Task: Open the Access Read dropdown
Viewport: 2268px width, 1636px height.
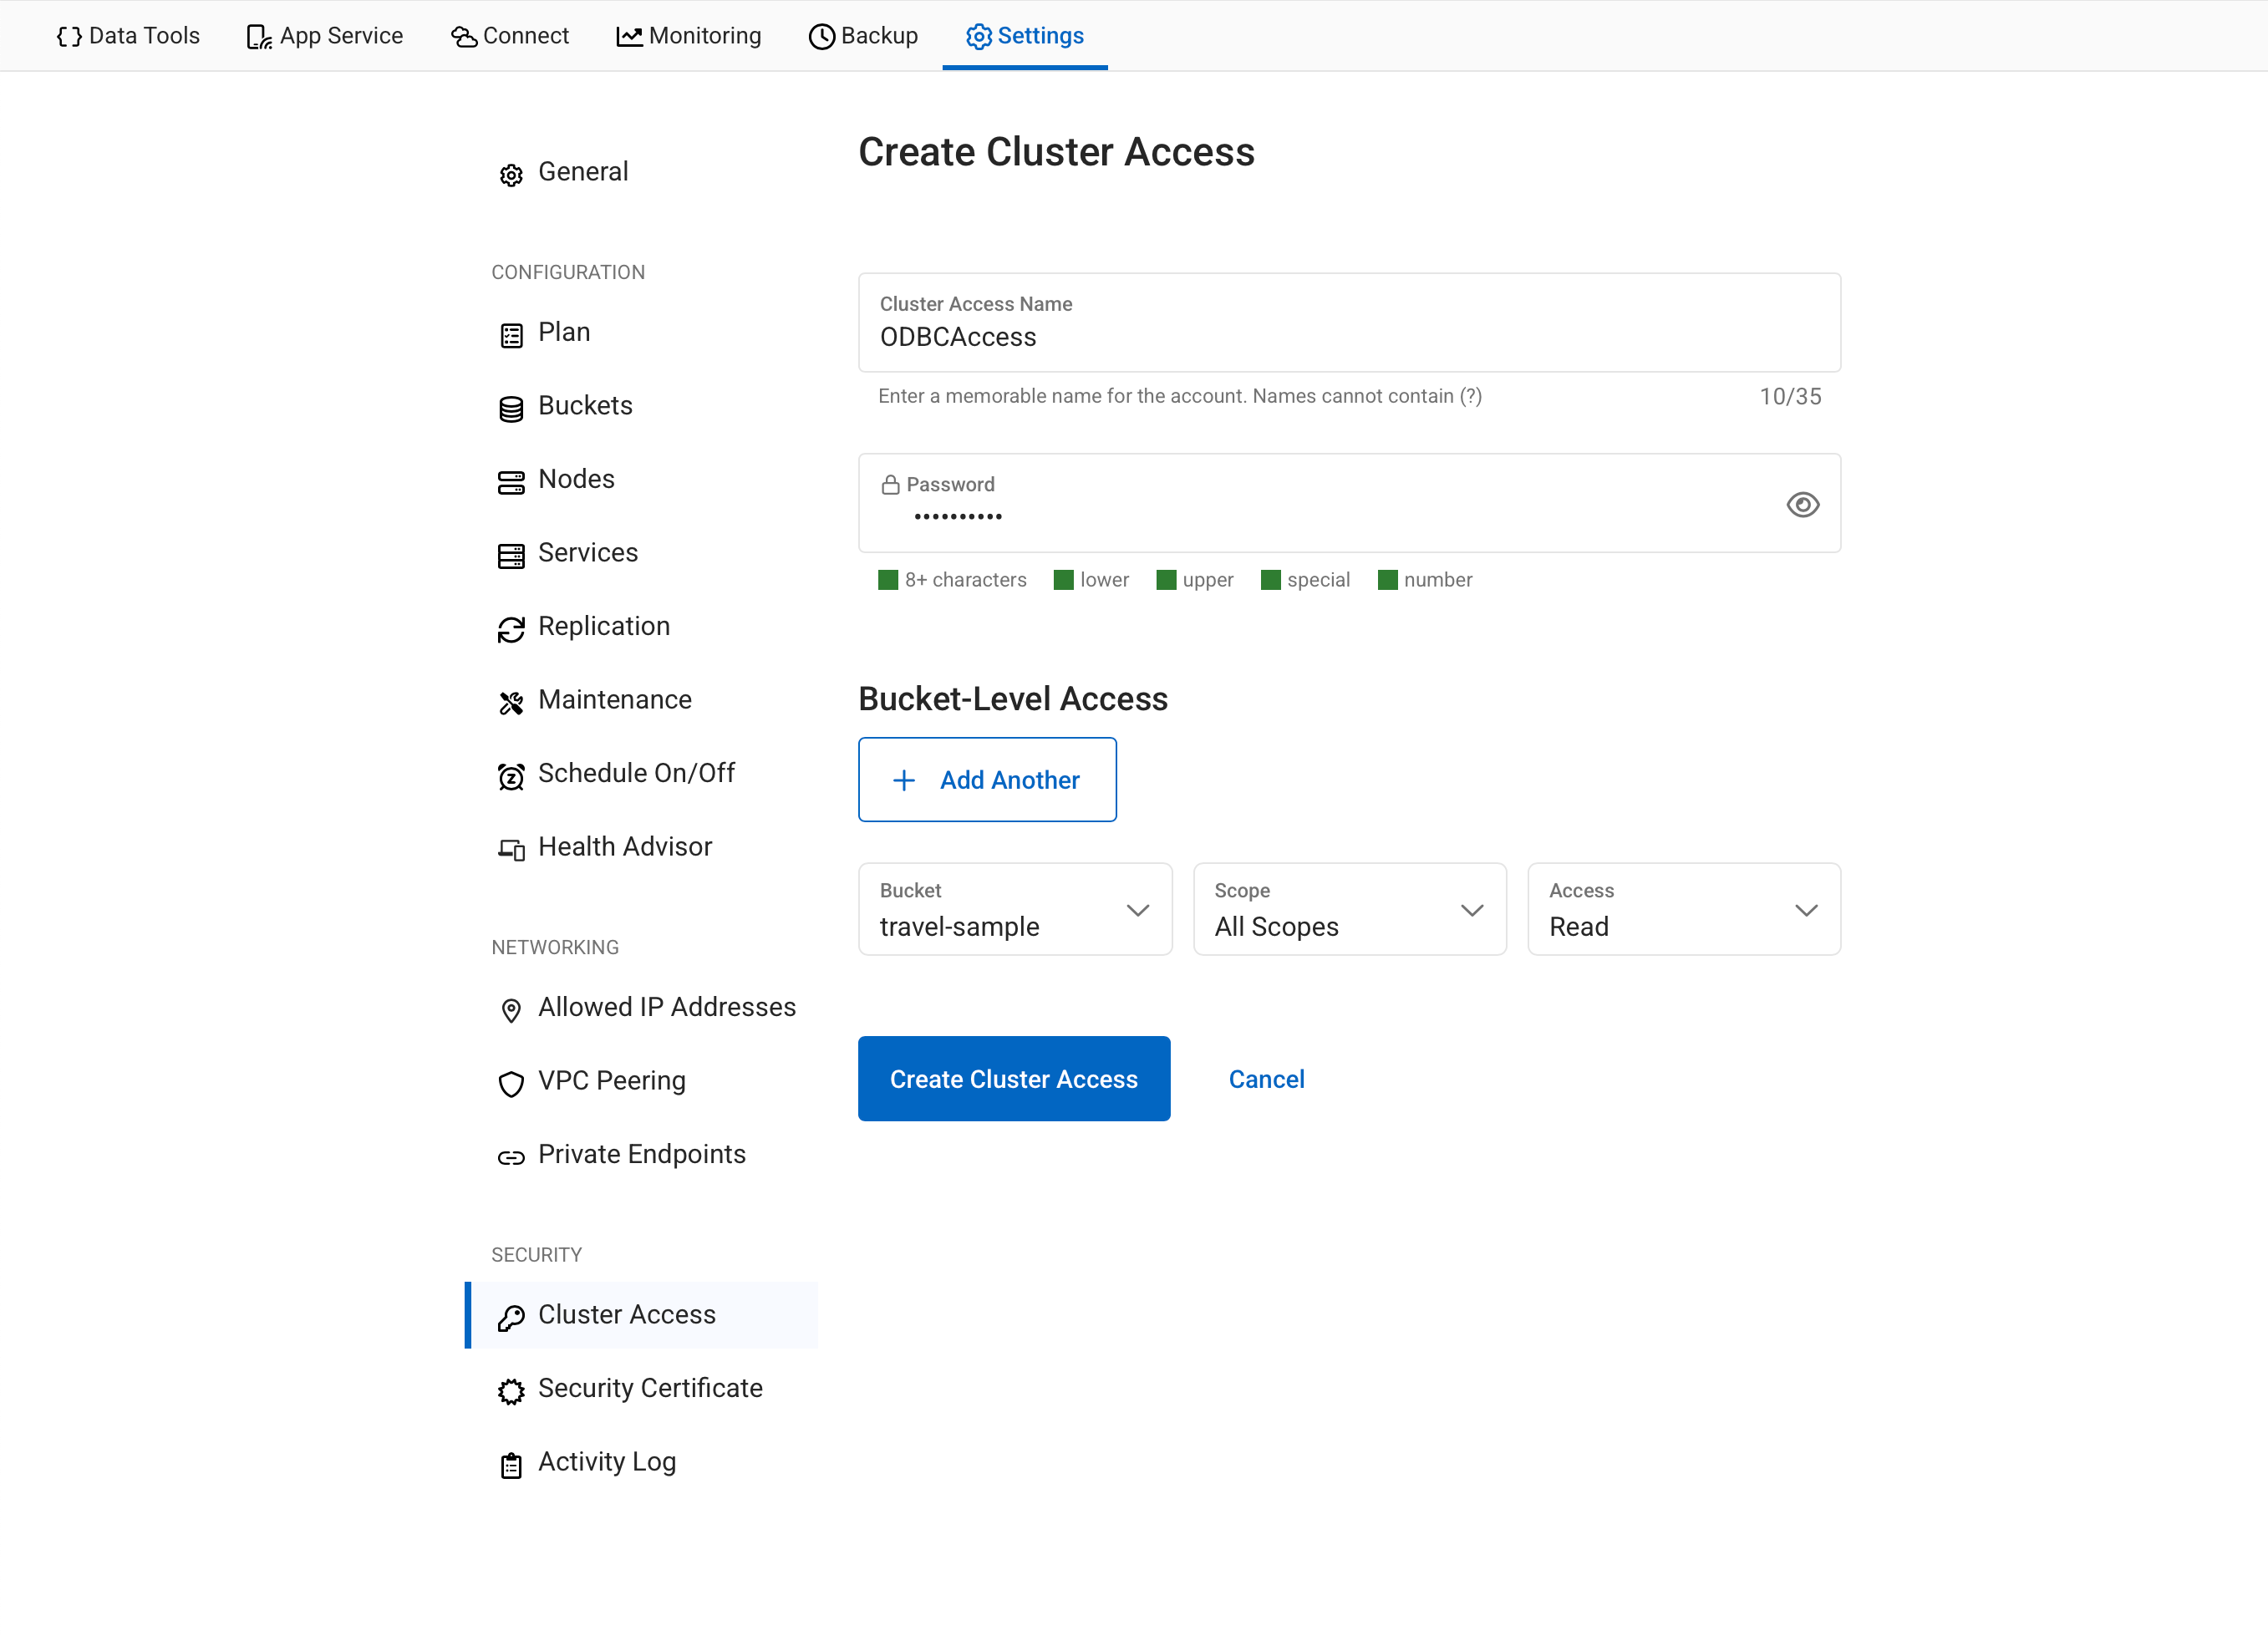Action: coord(1683,909)
